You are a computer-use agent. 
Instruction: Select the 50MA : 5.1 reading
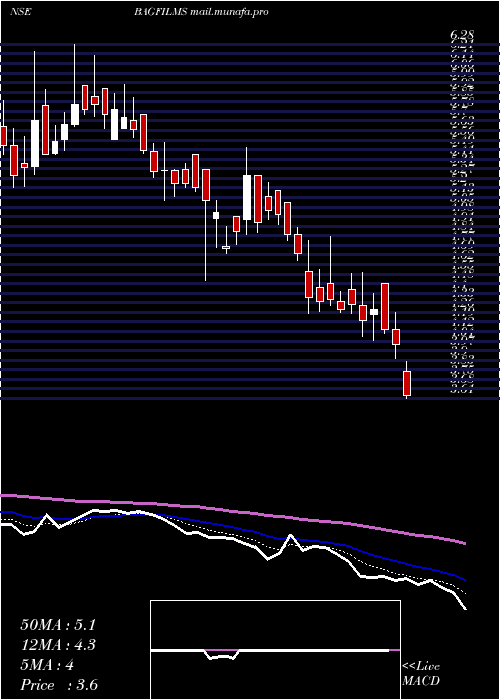pos(58,625)
